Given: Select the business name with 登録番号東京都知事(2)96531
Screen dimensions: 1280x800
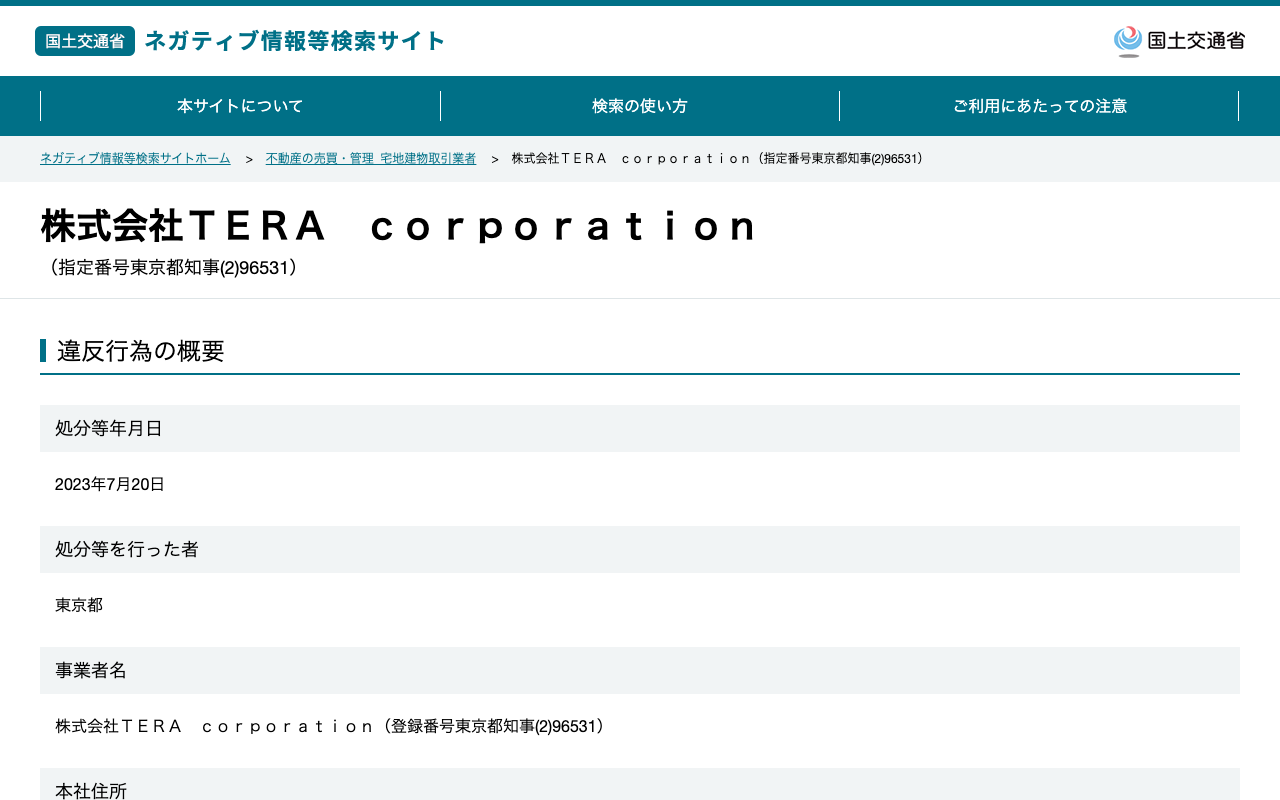Looking at the screenshot, I should click(x=331, y=726).
